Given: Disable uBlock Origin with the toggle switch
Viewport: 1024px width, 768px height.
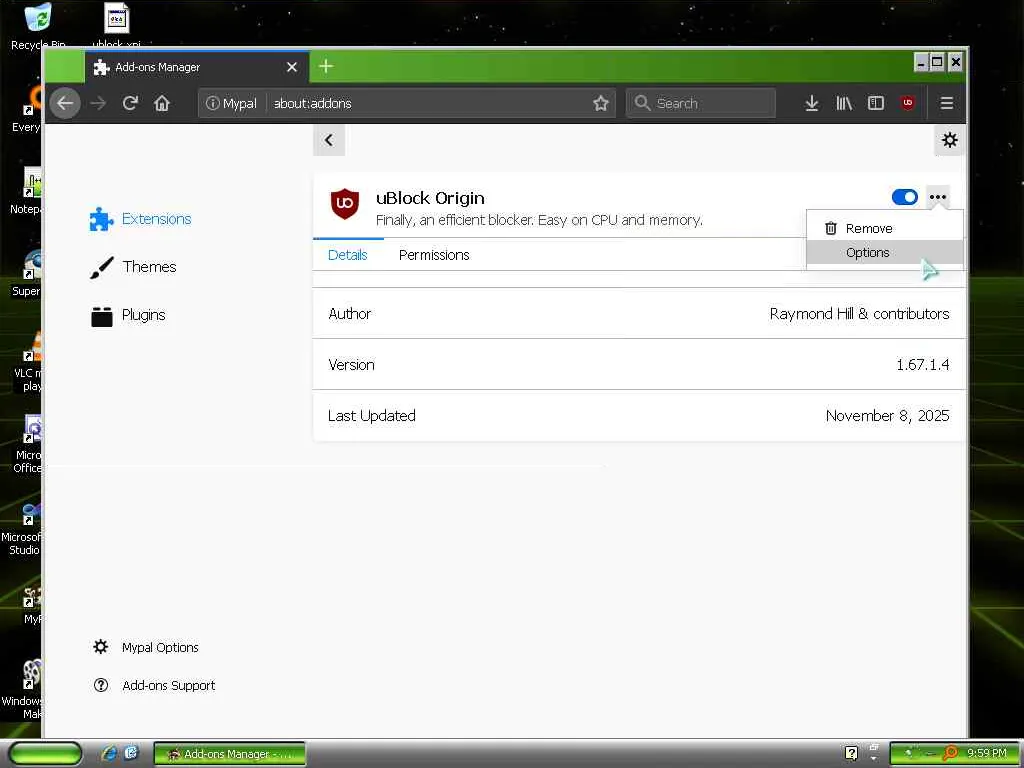Looking at the screenshot, I should click(904, 197).
